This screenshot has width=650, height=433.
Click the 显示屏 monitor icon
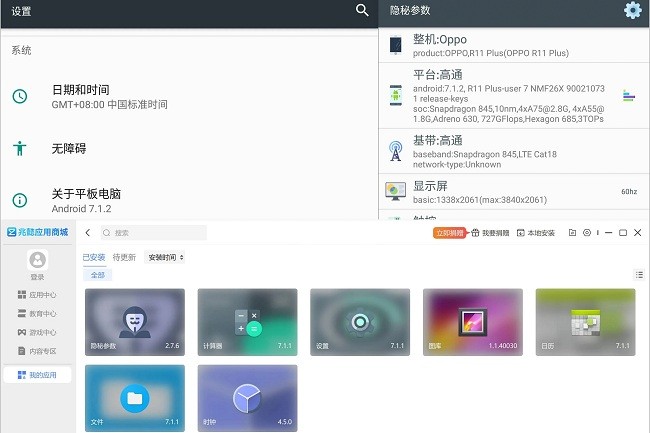coord(396,190)
